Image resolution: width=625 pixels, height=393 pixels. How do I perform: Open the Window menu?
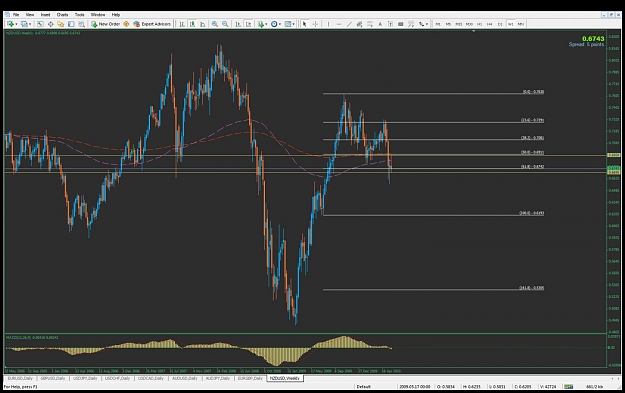(98, 15)
